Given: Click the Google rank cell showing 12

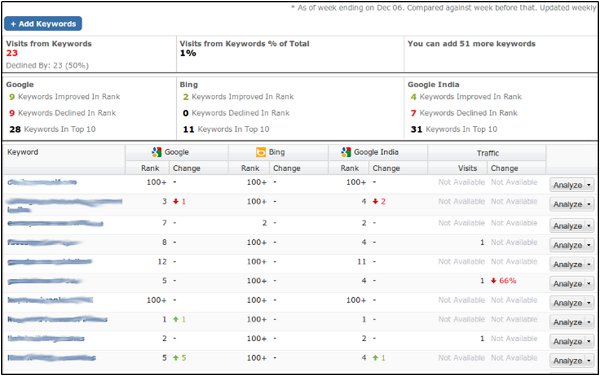Looking at the screenshot, I should point(162,262).
